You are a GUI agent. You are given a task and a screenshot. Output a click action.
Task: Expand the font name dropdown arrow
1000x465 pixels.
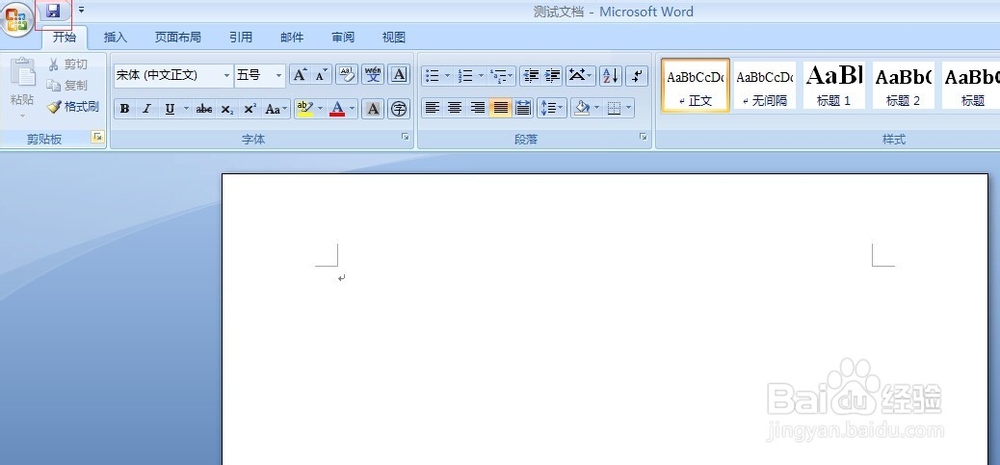point(226,76)
